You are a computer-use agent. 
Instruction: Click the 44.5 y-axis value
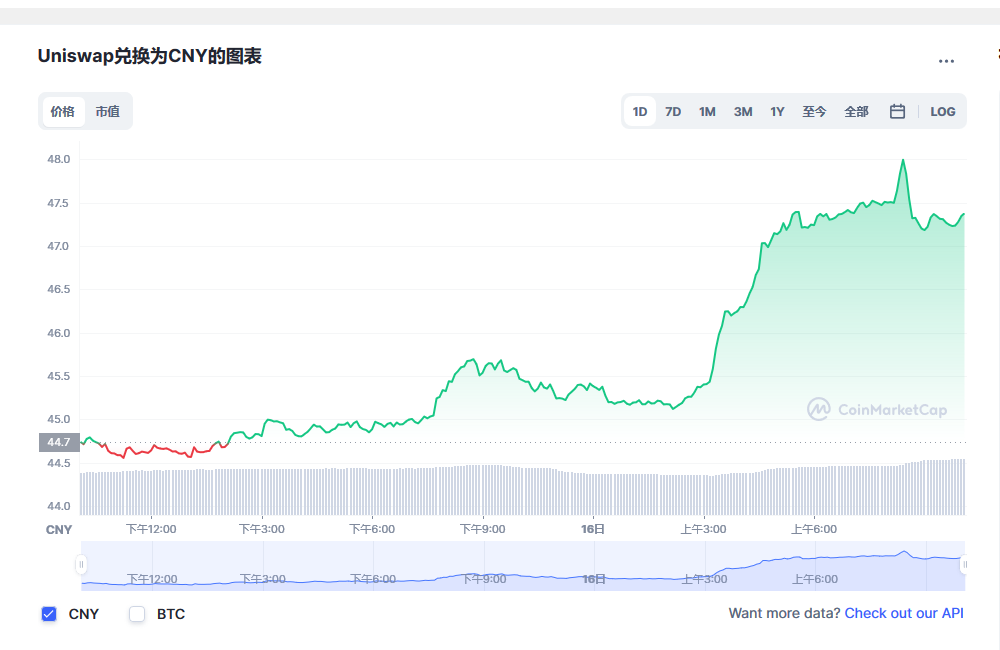click(59, 463)
